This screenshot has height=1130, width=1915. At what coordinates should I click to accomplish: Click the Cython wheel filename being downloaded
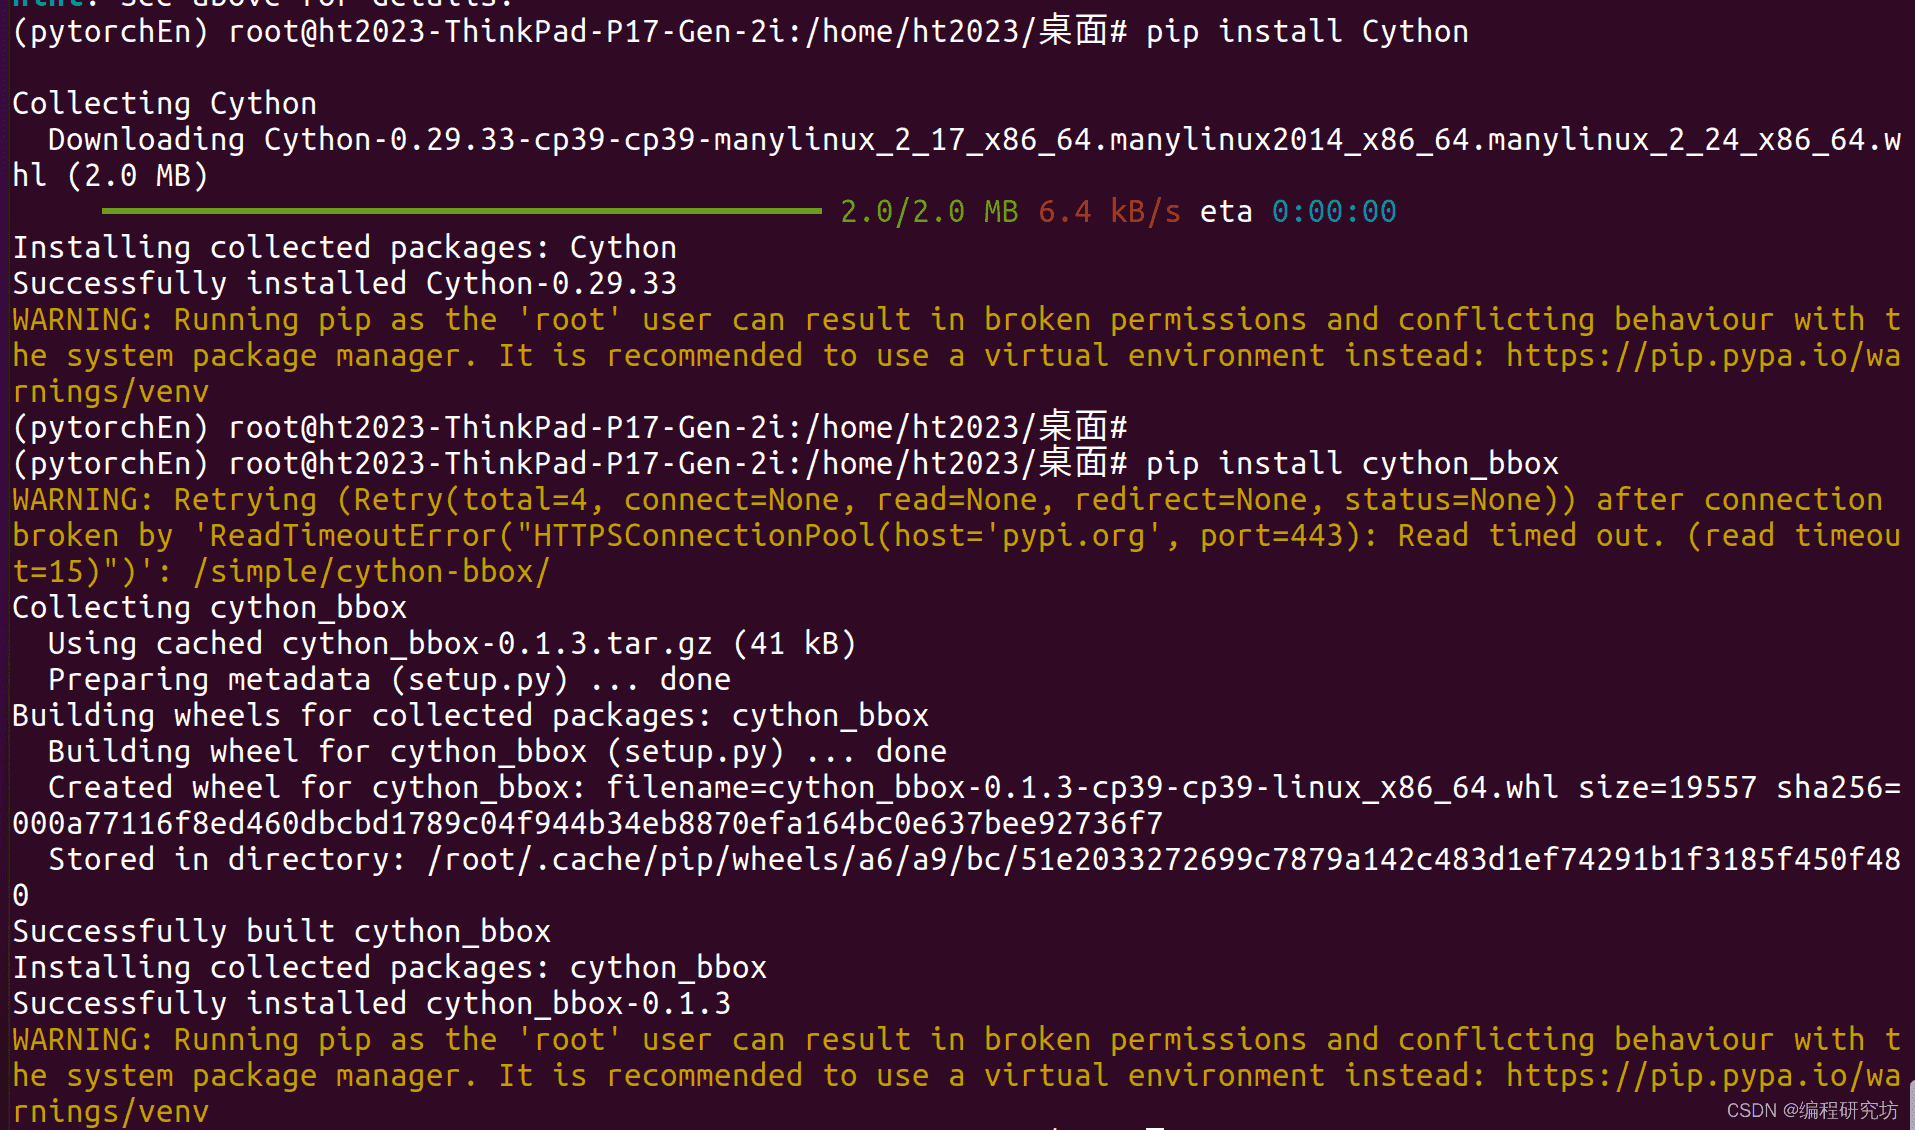tap(1082, 140)
